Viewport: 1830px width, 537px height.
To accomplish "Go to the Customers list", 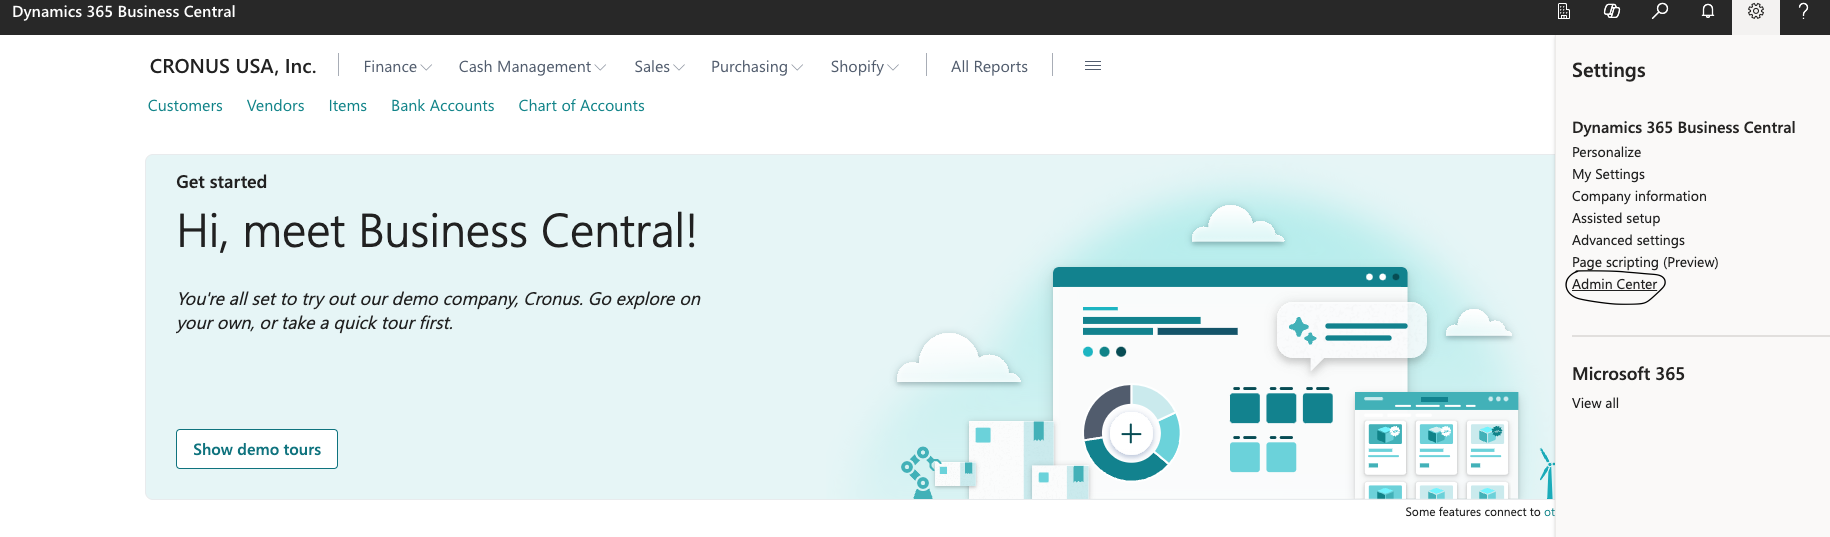I will point(185,106).
